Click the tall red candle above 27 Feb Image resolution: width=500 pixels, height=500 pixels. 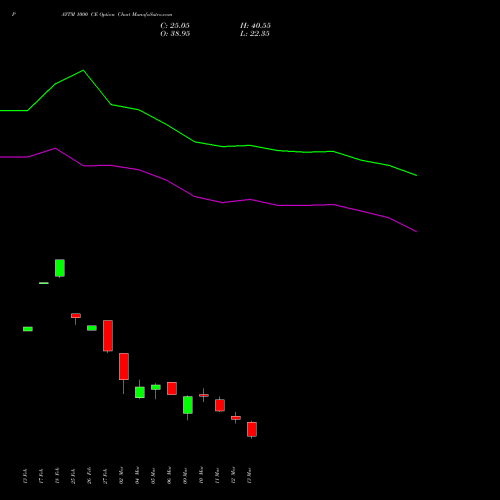click(108, 336)
